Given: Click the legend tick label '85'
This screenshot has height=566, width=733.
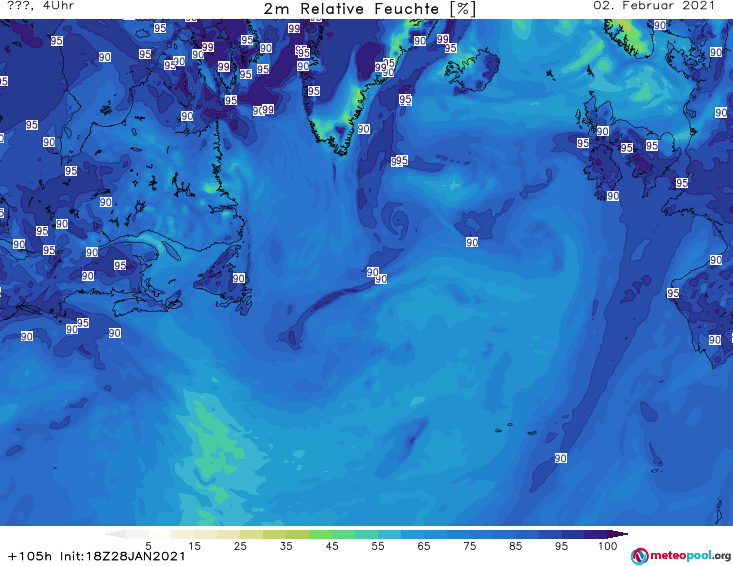Looking at the screenshot, I should (x=516, y=546).
